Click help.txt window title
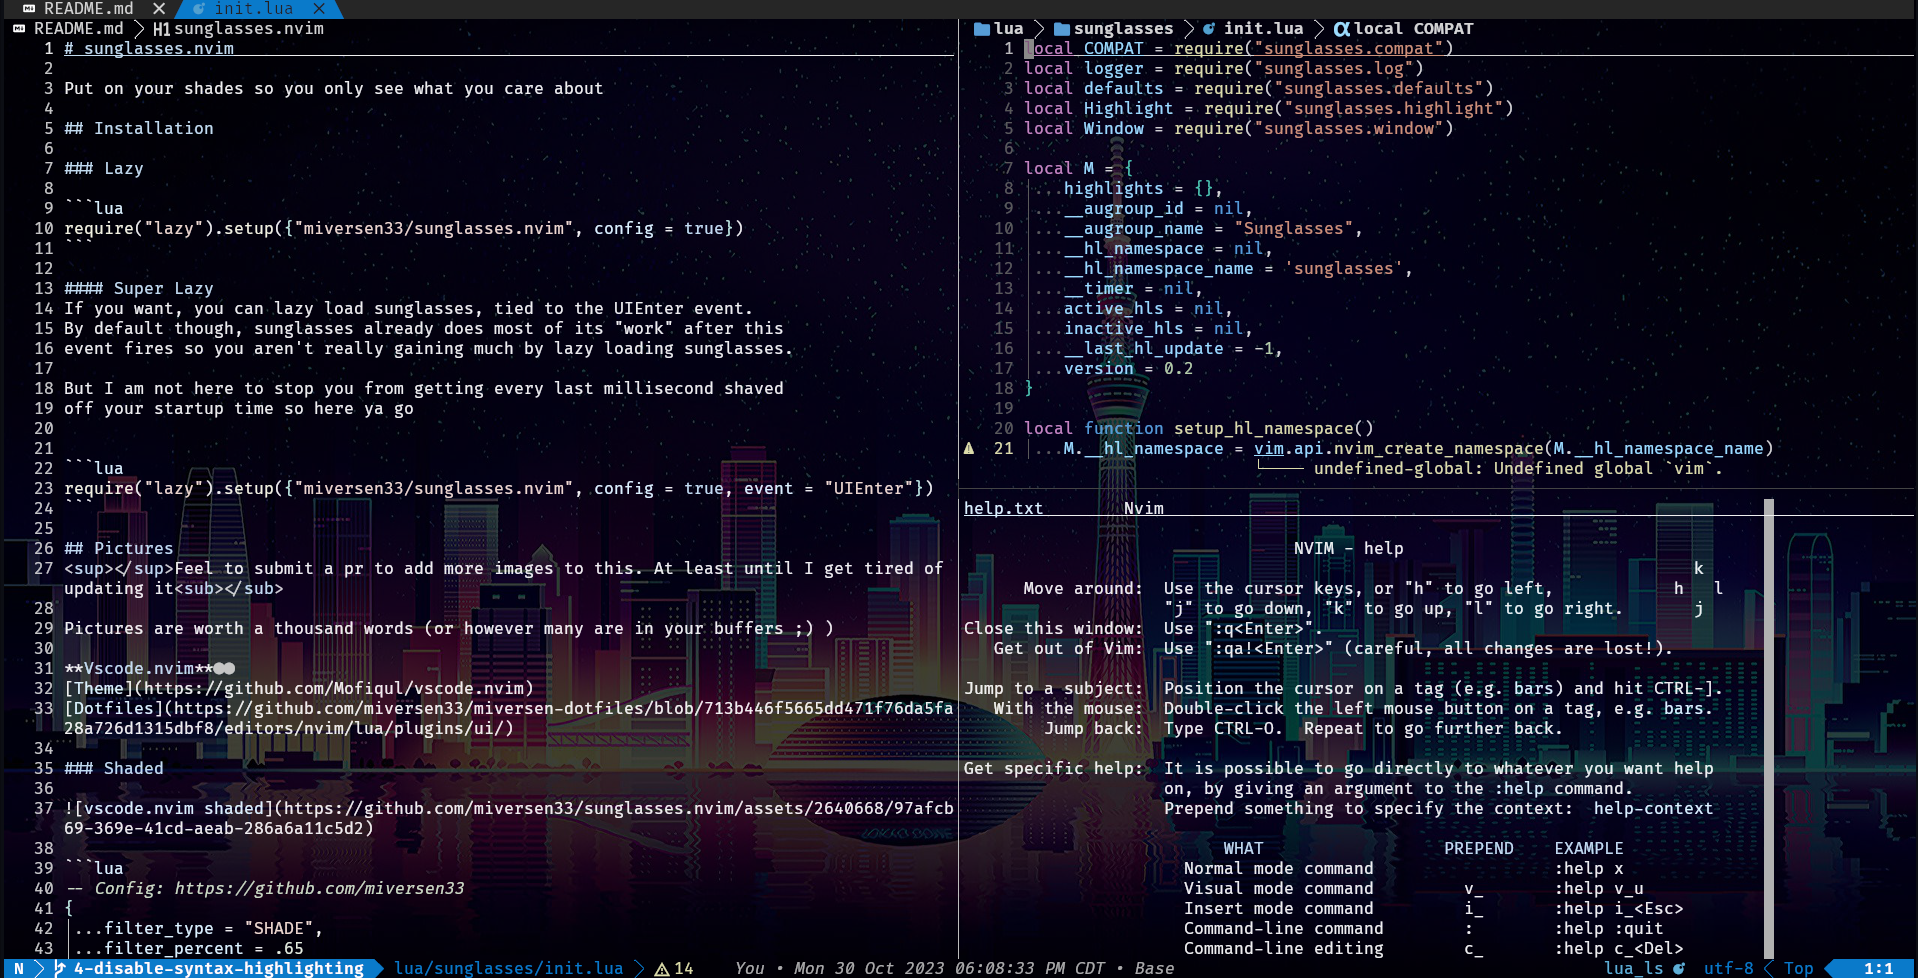The width and height of the screenshot is (1918, 978). point(1004,508)
